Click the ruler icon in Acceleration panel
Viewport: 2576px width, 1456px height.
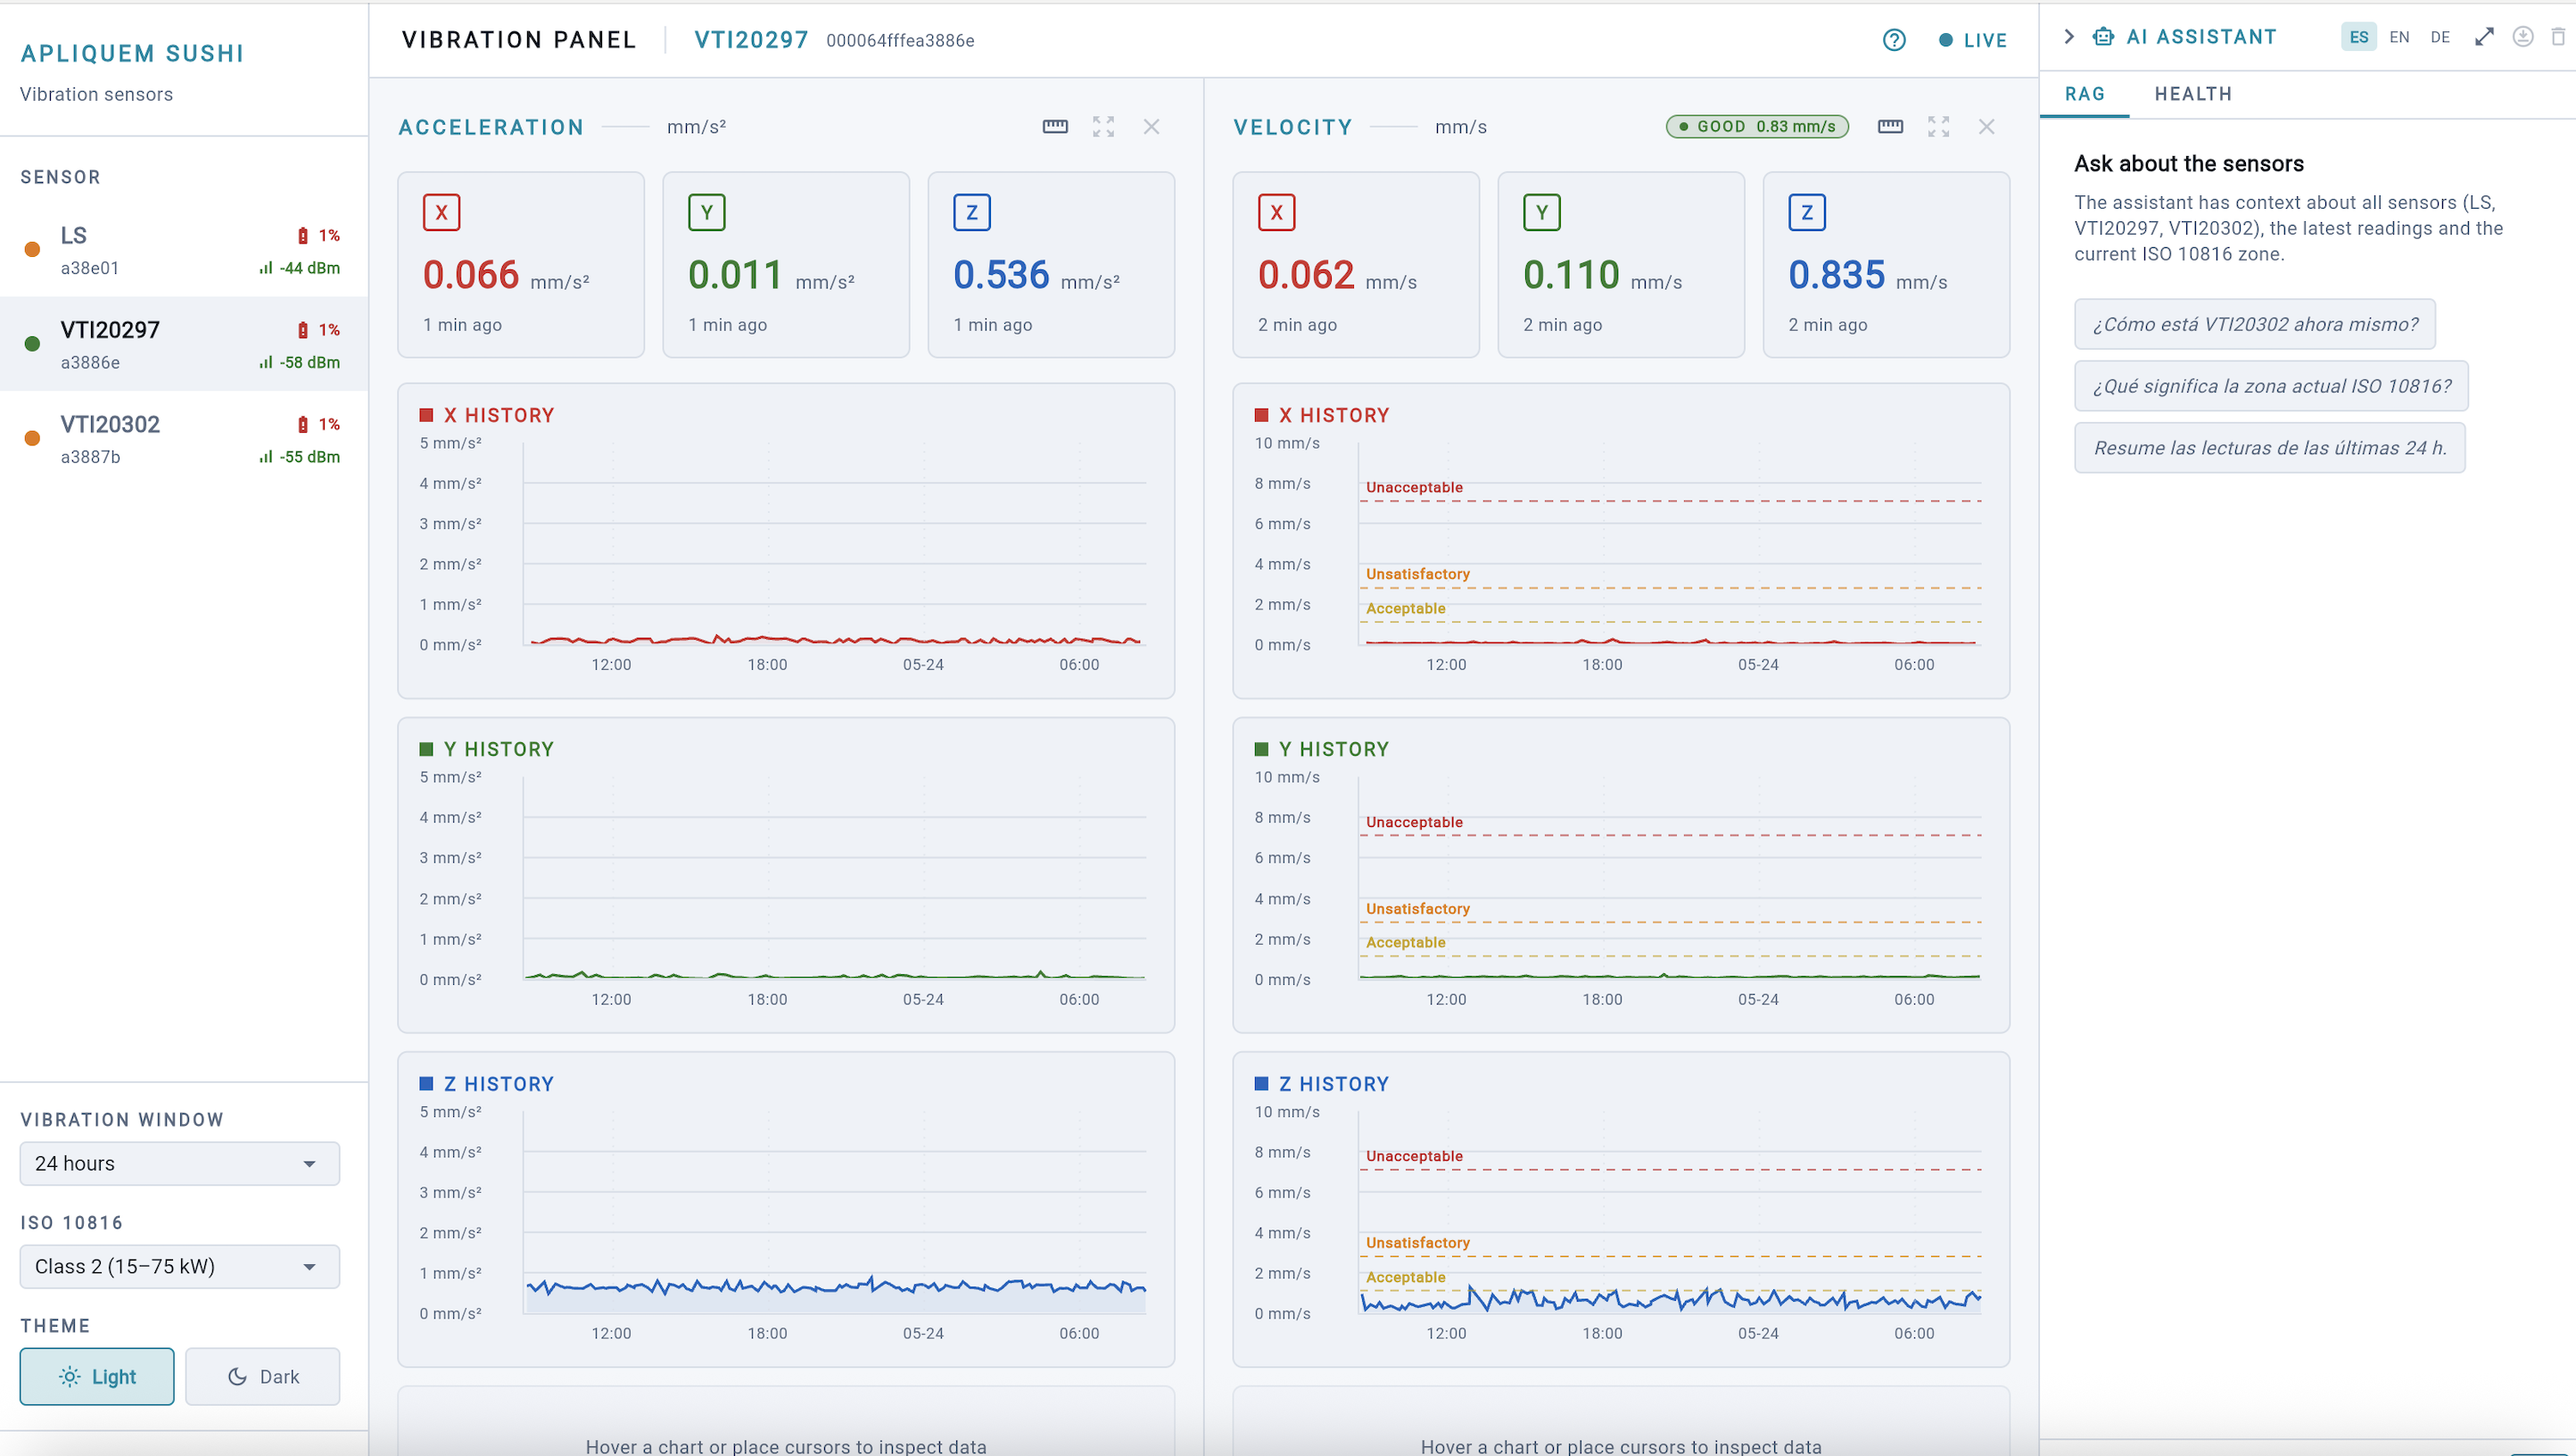1055,127
